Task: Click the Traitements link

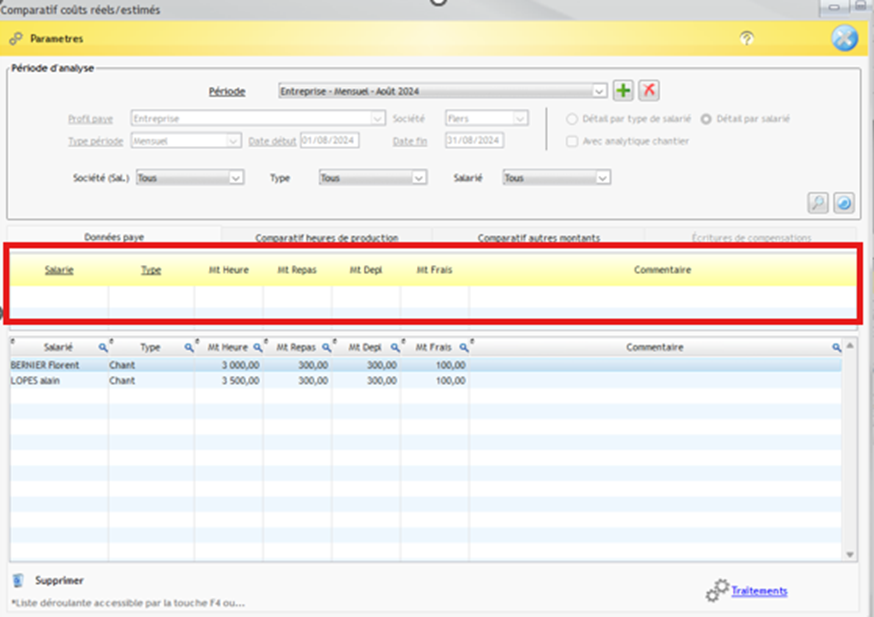Action: coord(759,591)
